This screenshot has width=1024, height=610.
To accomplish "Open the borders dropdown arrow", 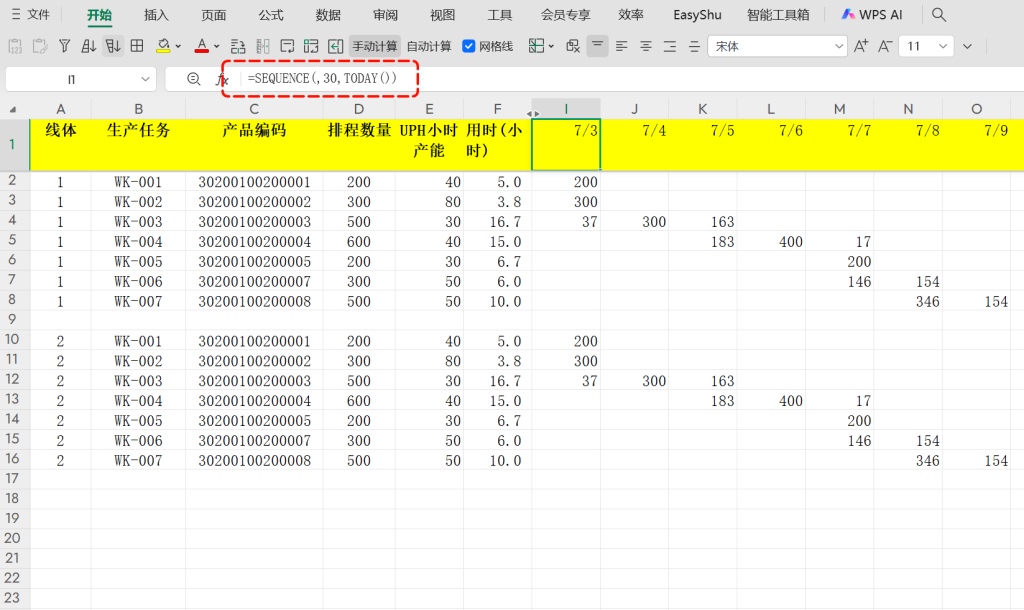I will pos(551,46).
